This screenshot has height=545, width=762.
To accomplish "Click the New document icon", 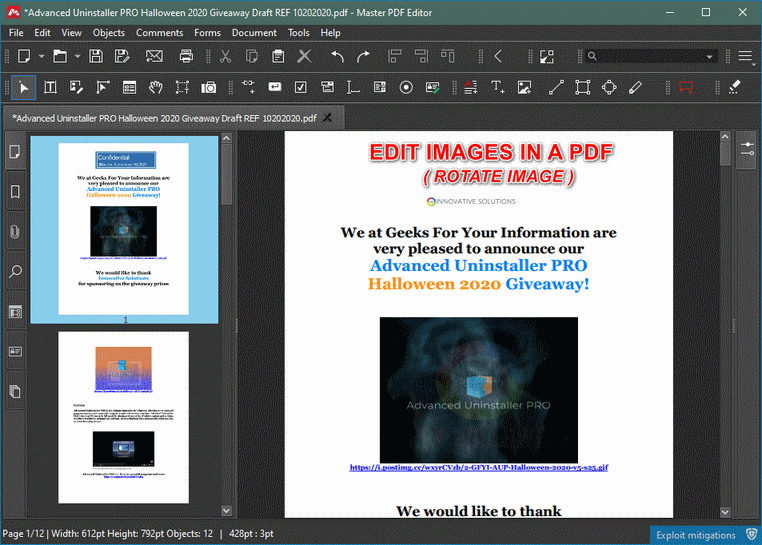I will (x=24, y=56).
